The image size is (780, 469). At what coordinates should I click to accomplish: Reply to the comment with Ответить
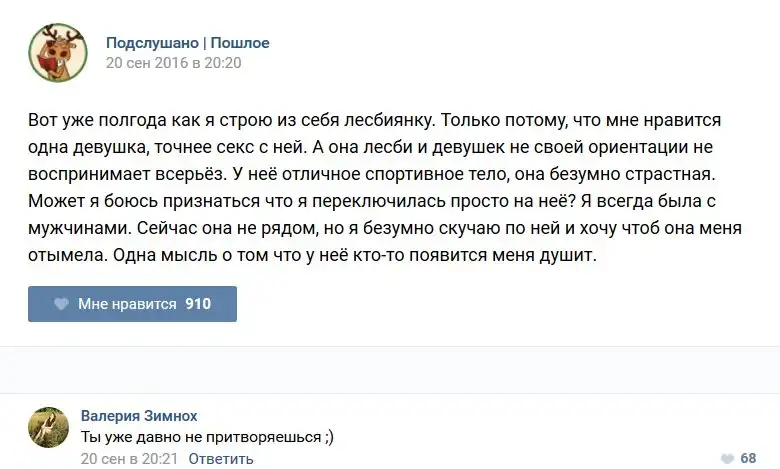(x=221, y=459)
